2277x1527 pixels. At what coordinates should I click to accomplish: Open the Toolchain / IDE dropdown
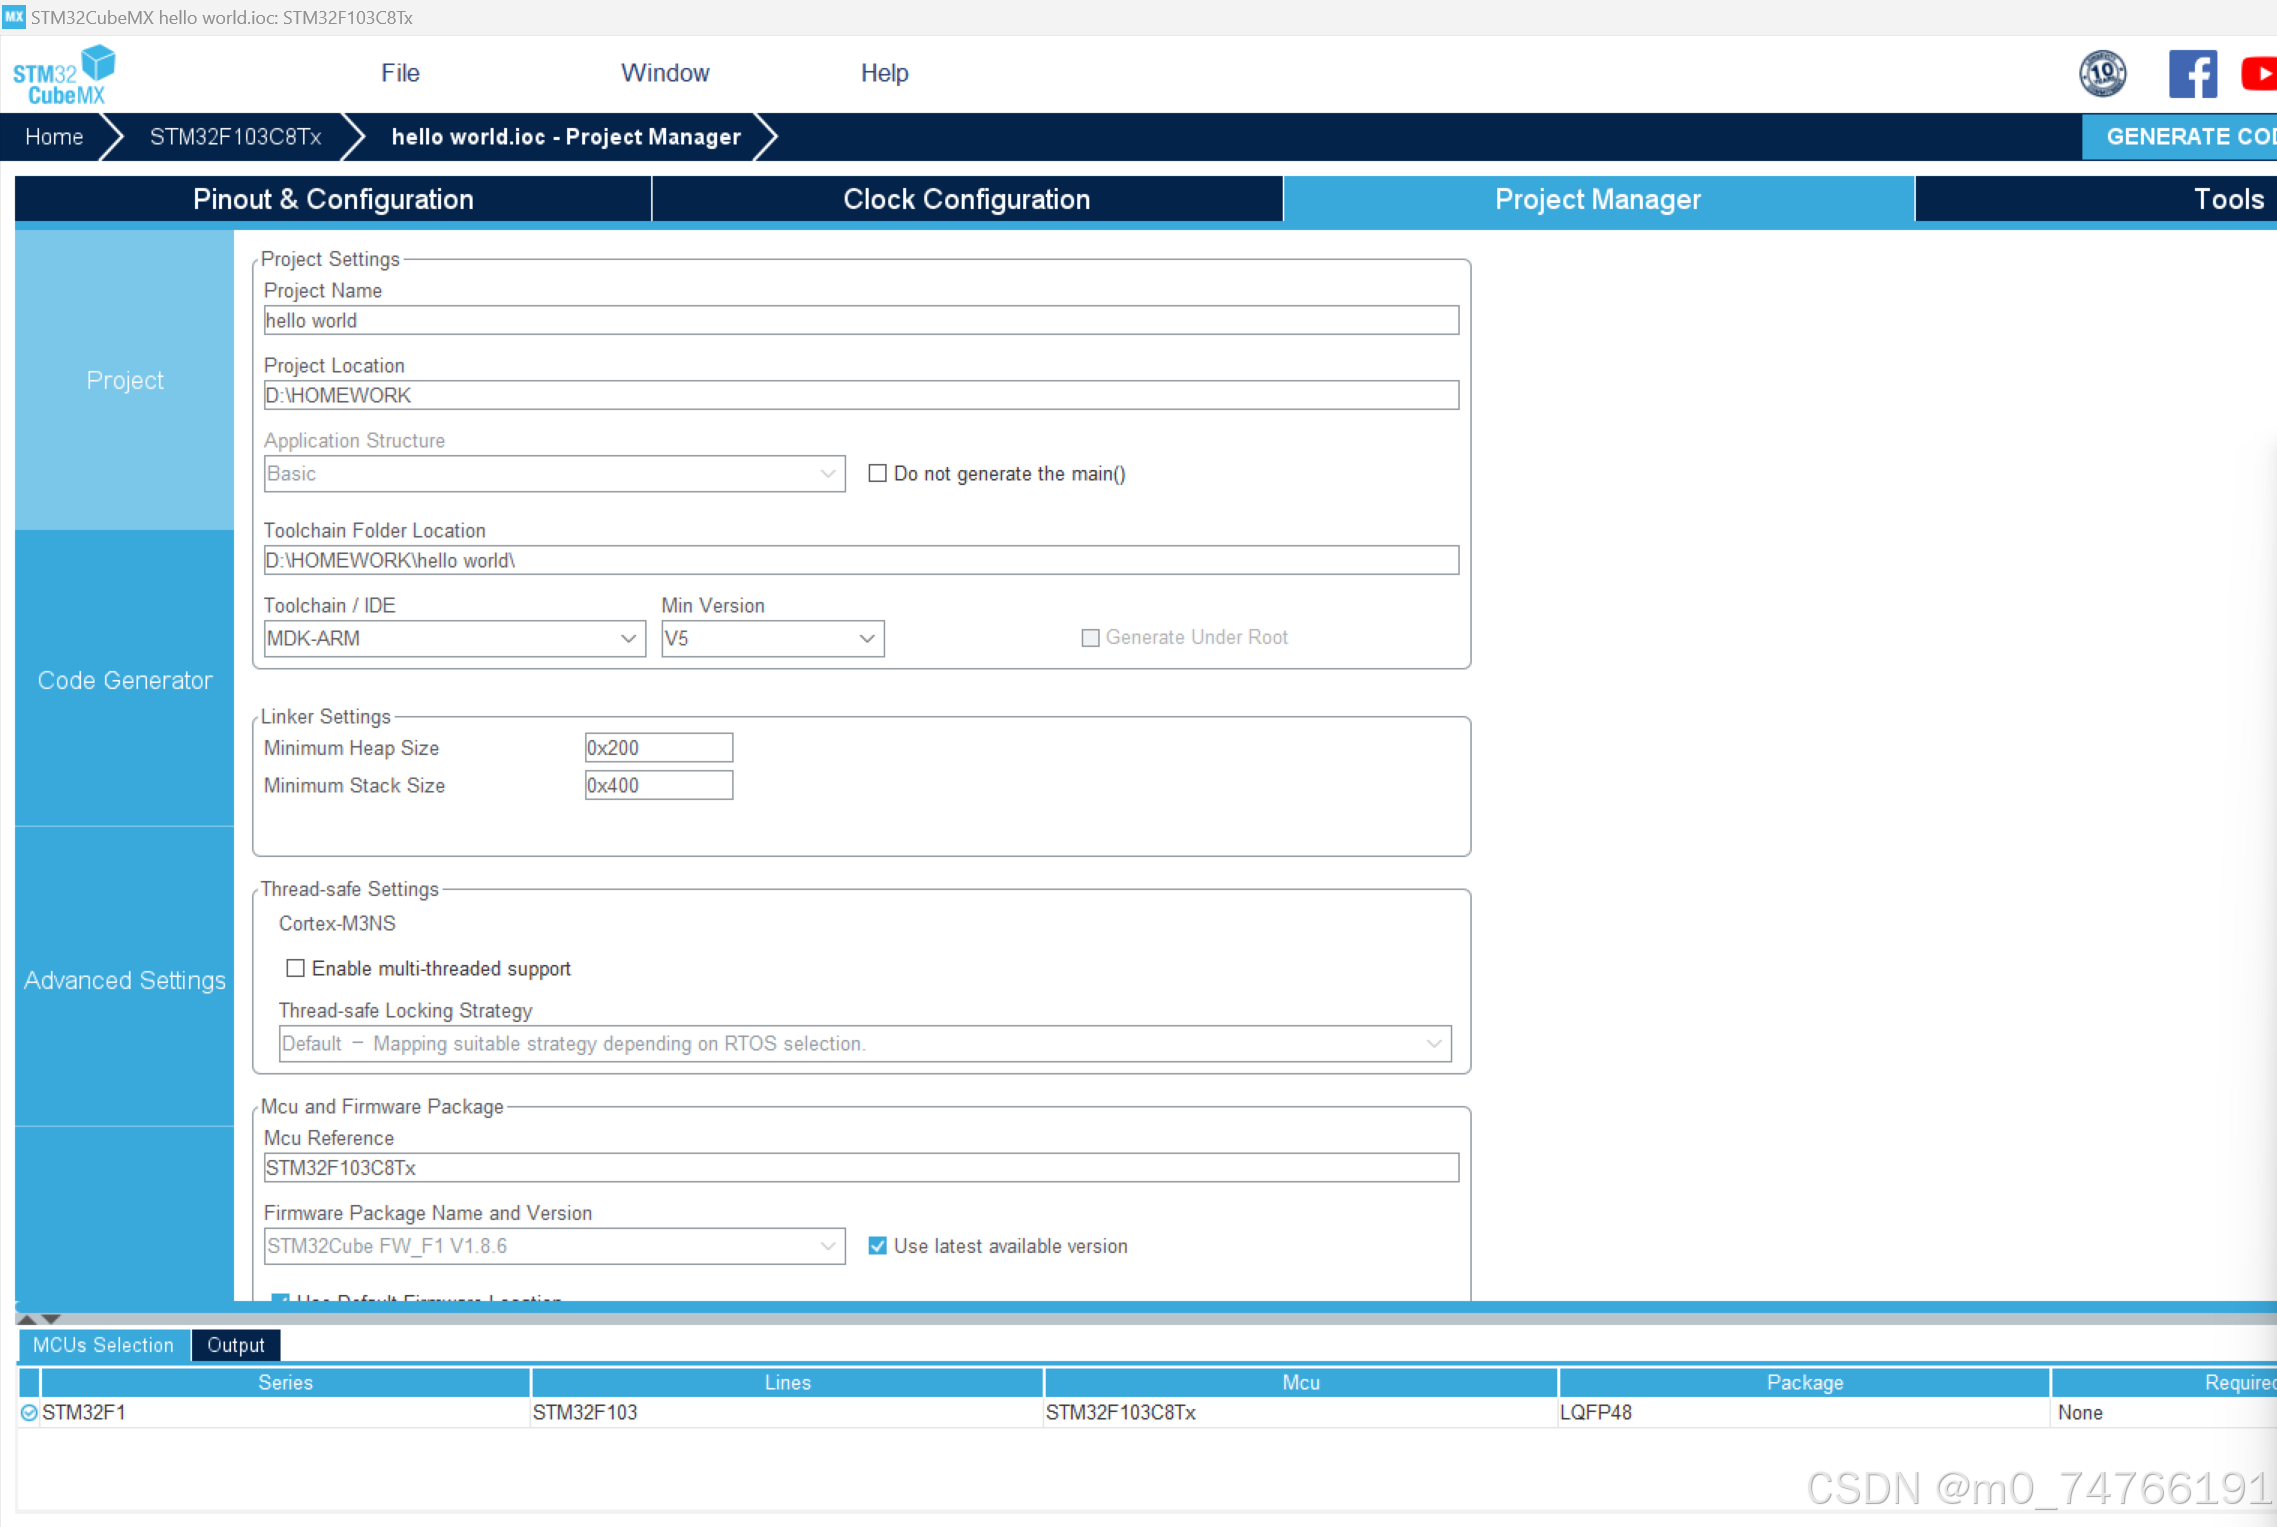[x=454, y=638]
